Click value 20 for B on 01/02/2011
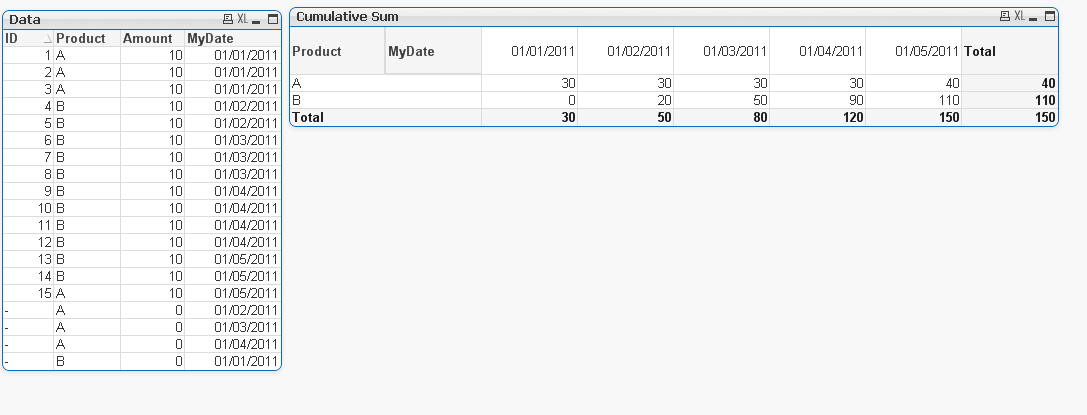The height and width of the screenshot is (415, 1087). coord(625,100)
